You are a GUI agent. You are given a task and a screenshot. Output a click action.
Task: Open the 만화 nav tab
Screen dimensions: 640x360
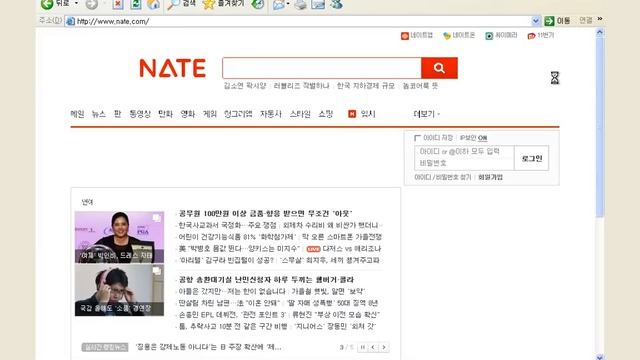(x=165, y=114)
